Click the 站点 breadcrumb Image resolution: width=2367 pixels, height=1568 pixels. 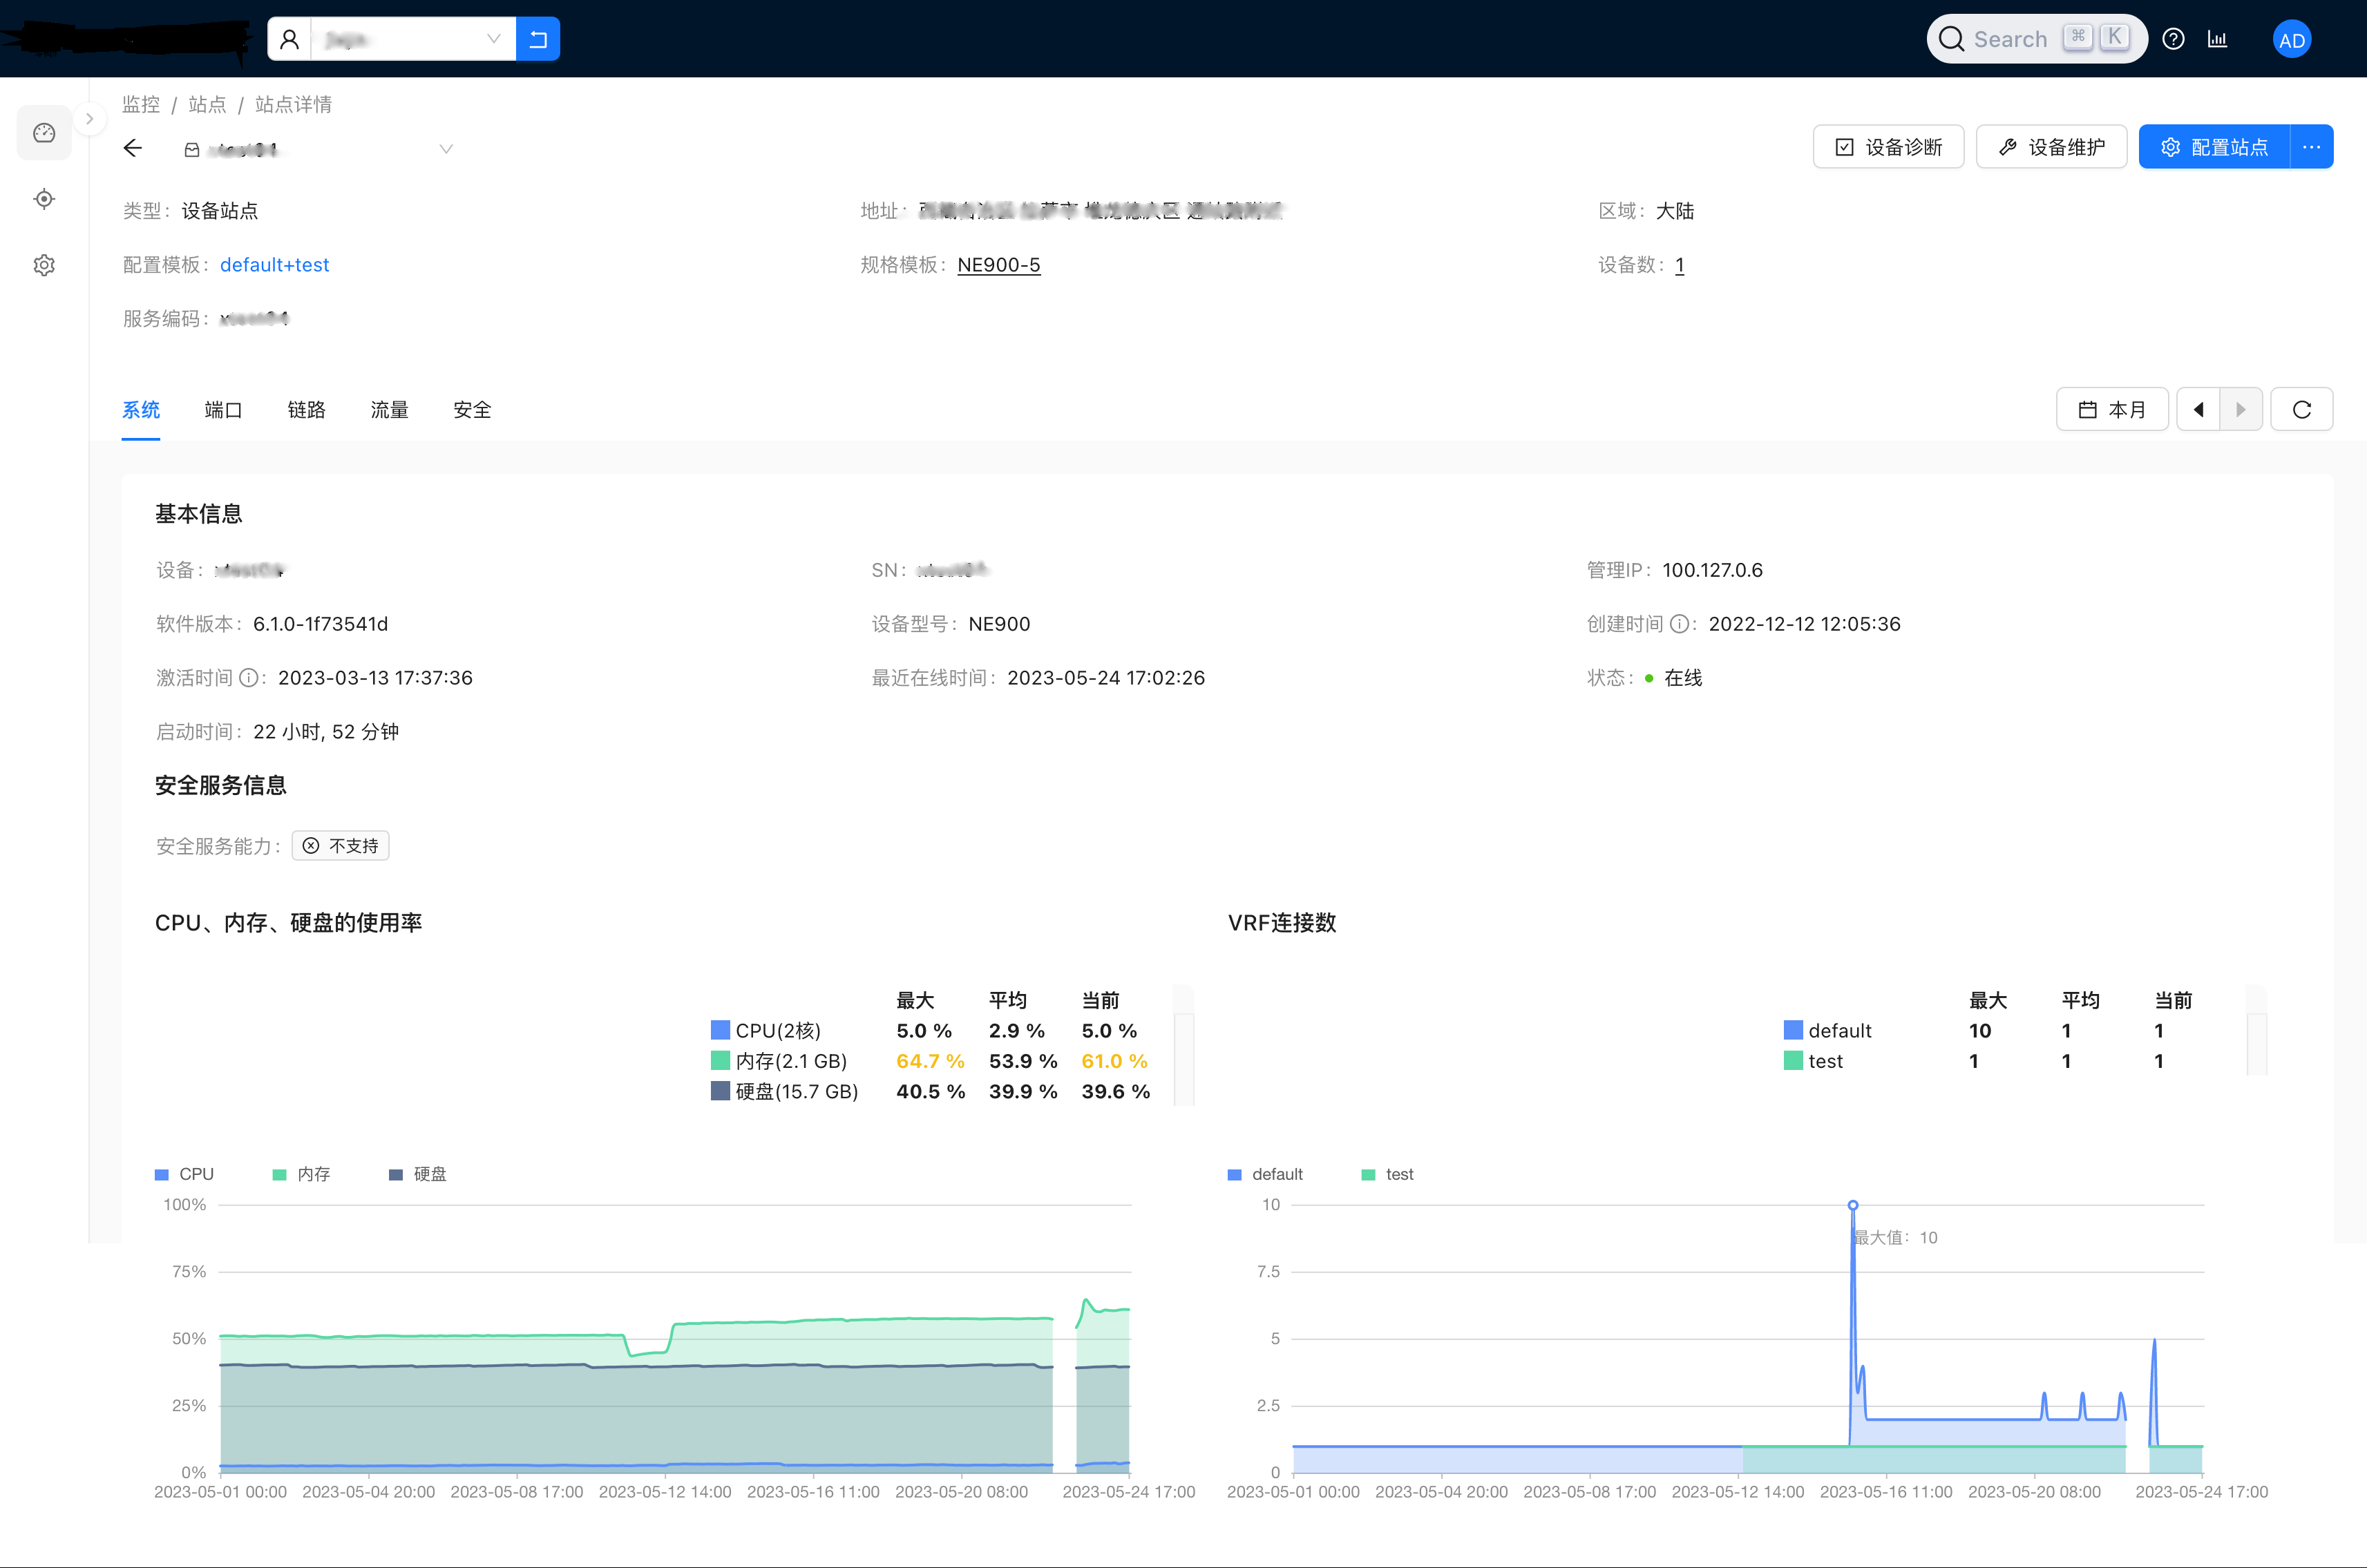(x=207, y=105)
